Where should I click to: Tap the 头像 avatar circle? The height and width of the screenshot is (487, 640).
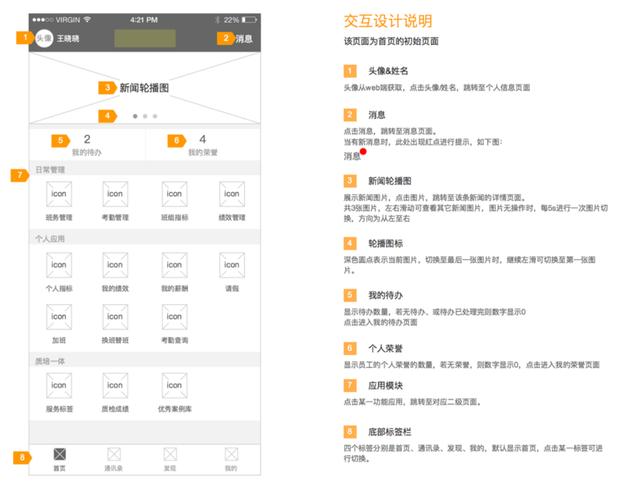(x=44, y=38)
